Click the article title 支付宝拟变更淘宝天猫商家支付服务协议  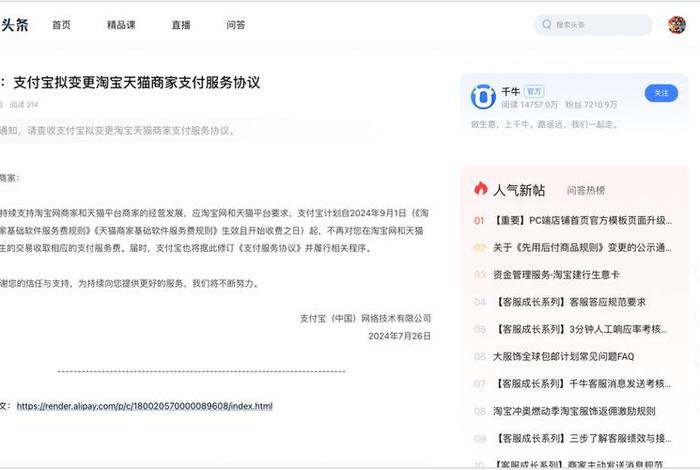click(x=137, y=83)
